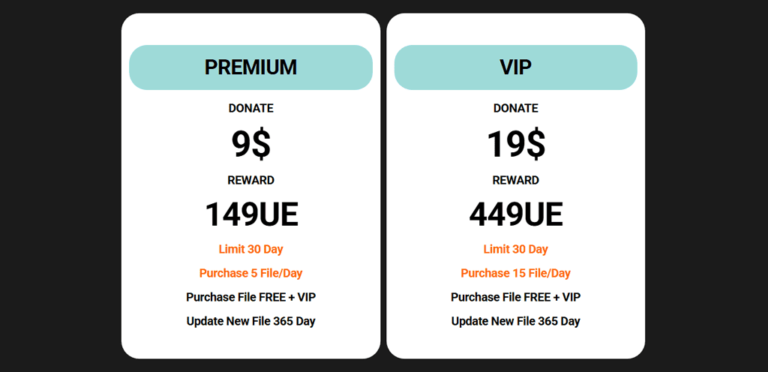Click the Purchase 5 File/Day text
Screen dimensions: 768x372
click(x=251, y=273)
